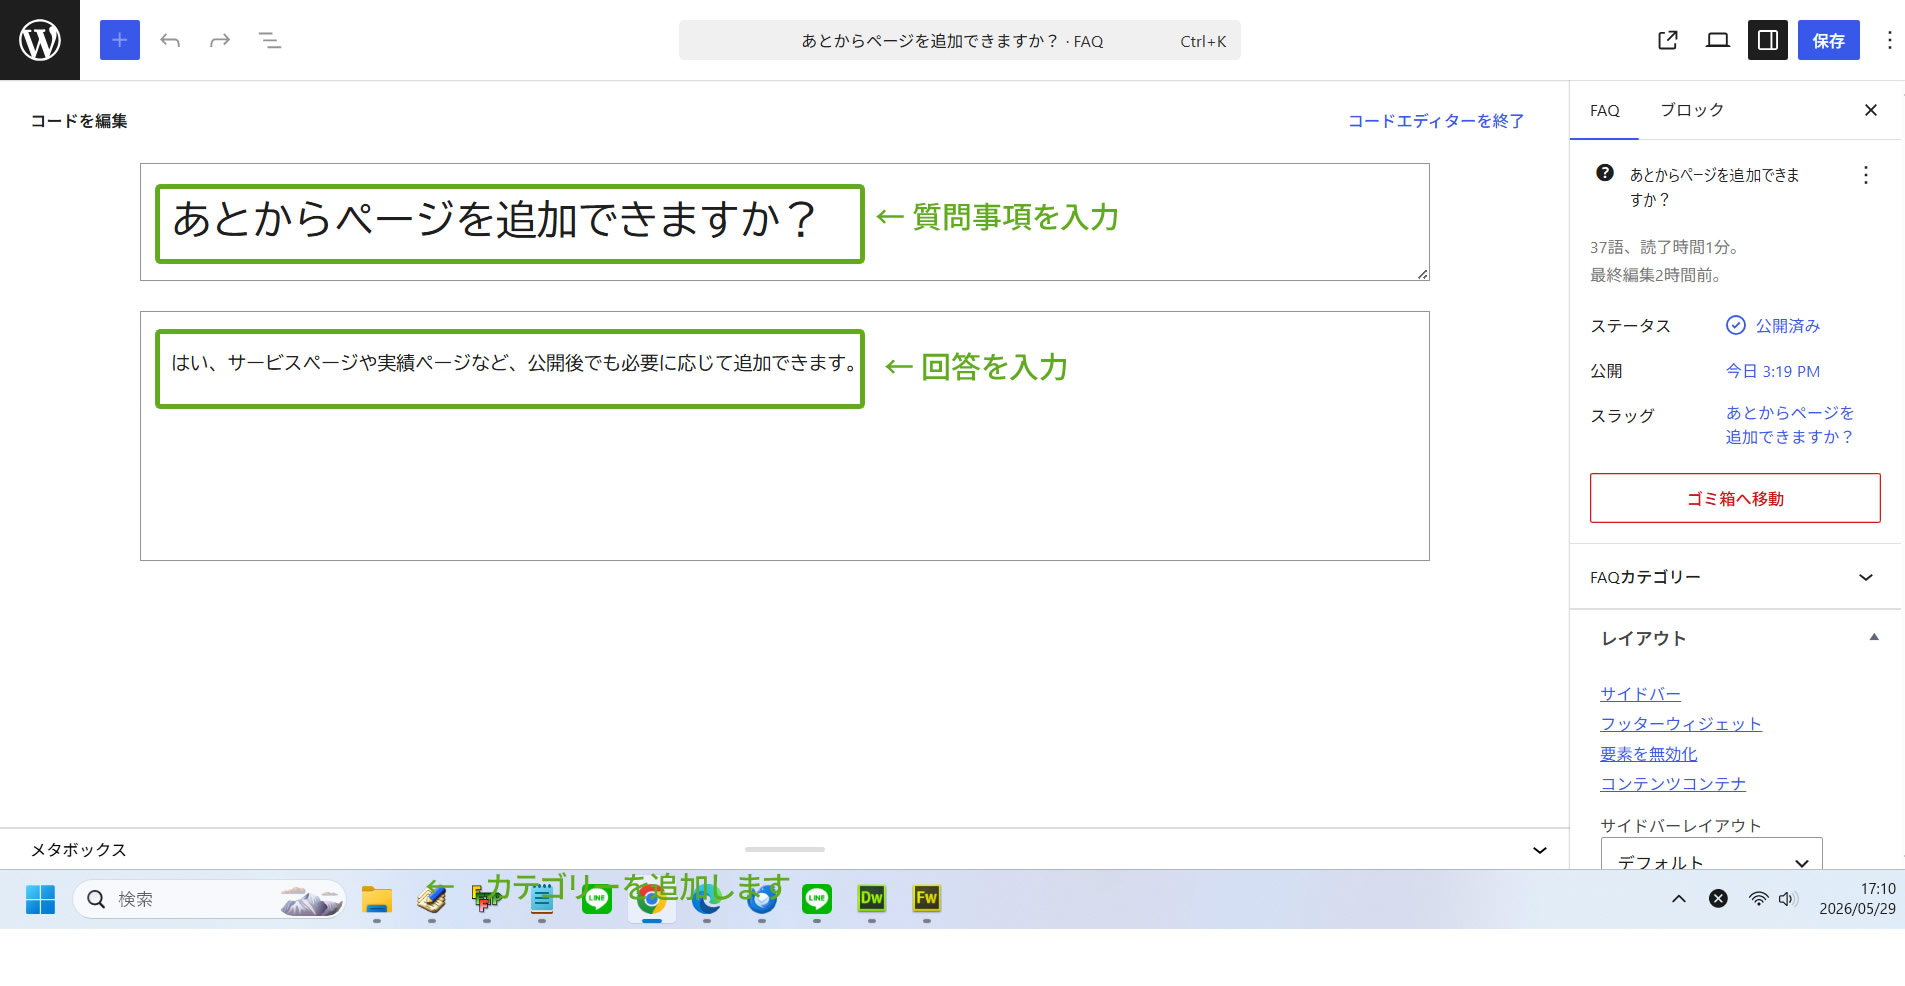Screen dimensions: 1905x986
Task: Open the サイドバー layout link
Action: pos(1640,694)
